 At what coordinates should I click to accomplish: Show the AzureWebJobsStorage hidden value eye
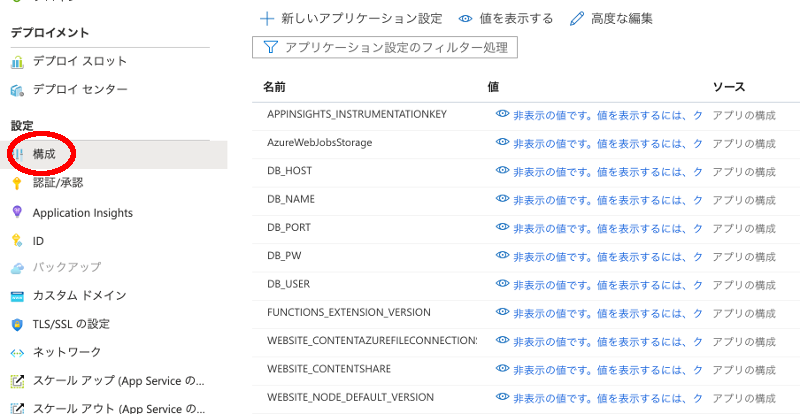pos(503,142)
